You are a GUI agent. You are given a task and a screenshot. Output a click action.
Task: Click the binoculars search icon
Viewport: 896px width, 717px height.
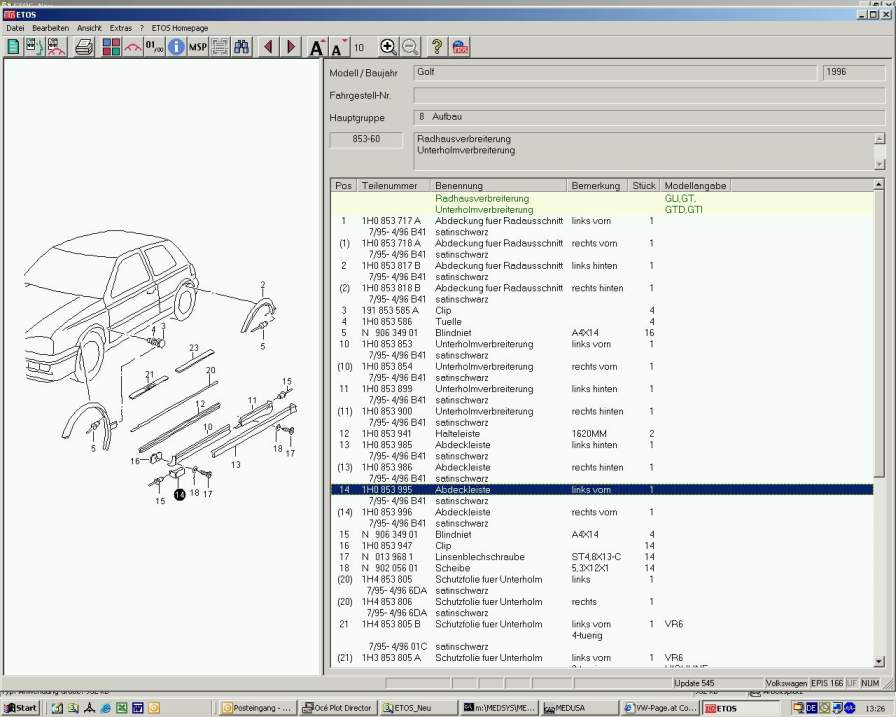coord(242,47)
